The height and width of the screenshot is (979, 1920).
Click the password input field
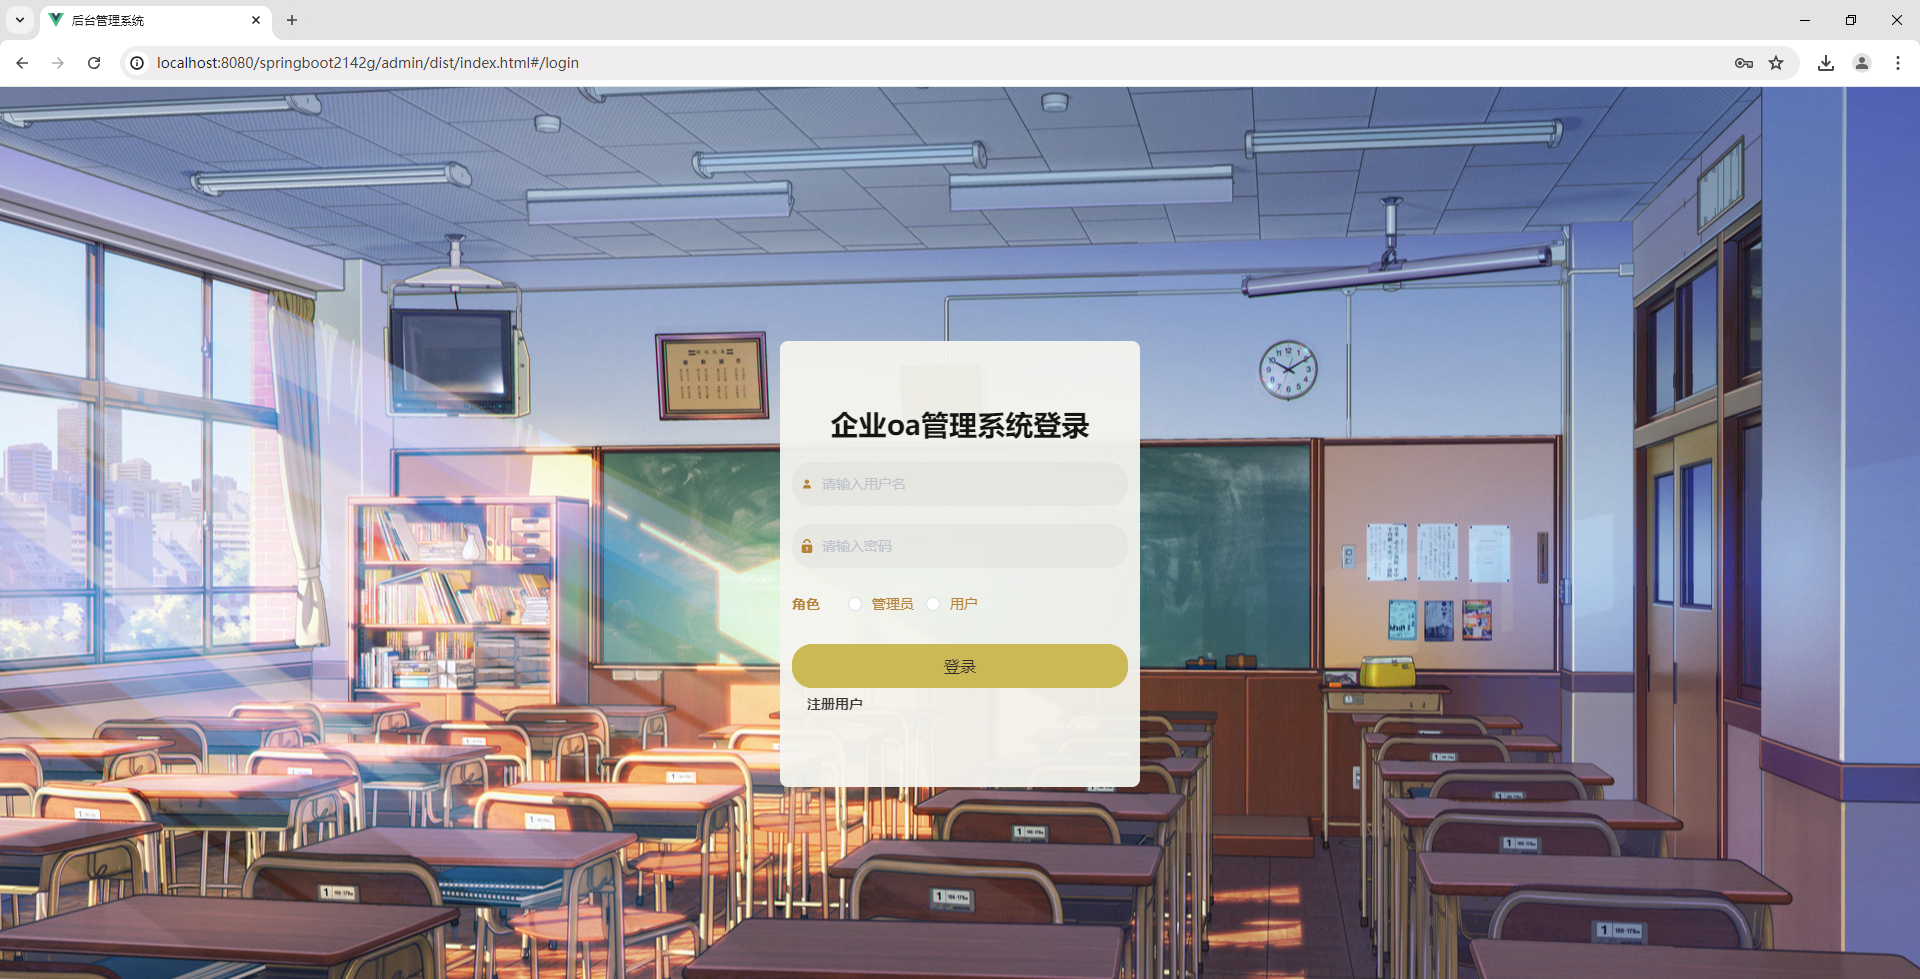958,545
